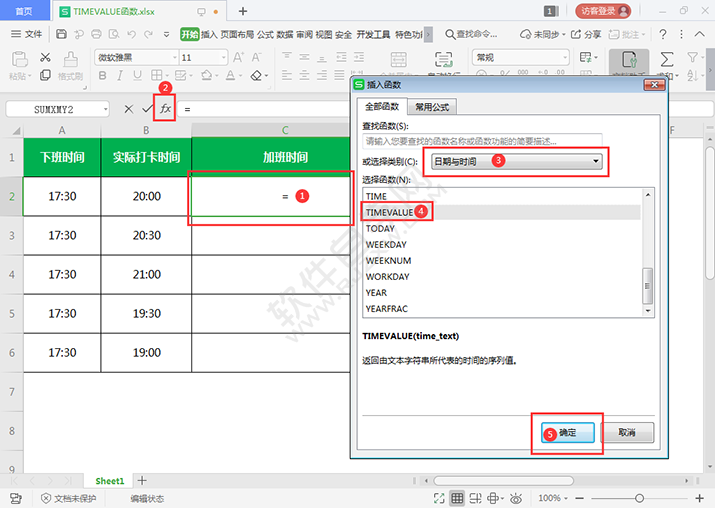The height and width of the screenshot is (508, 715).
Task: Open the font size dropdown
Action: [x=223, y=57]
